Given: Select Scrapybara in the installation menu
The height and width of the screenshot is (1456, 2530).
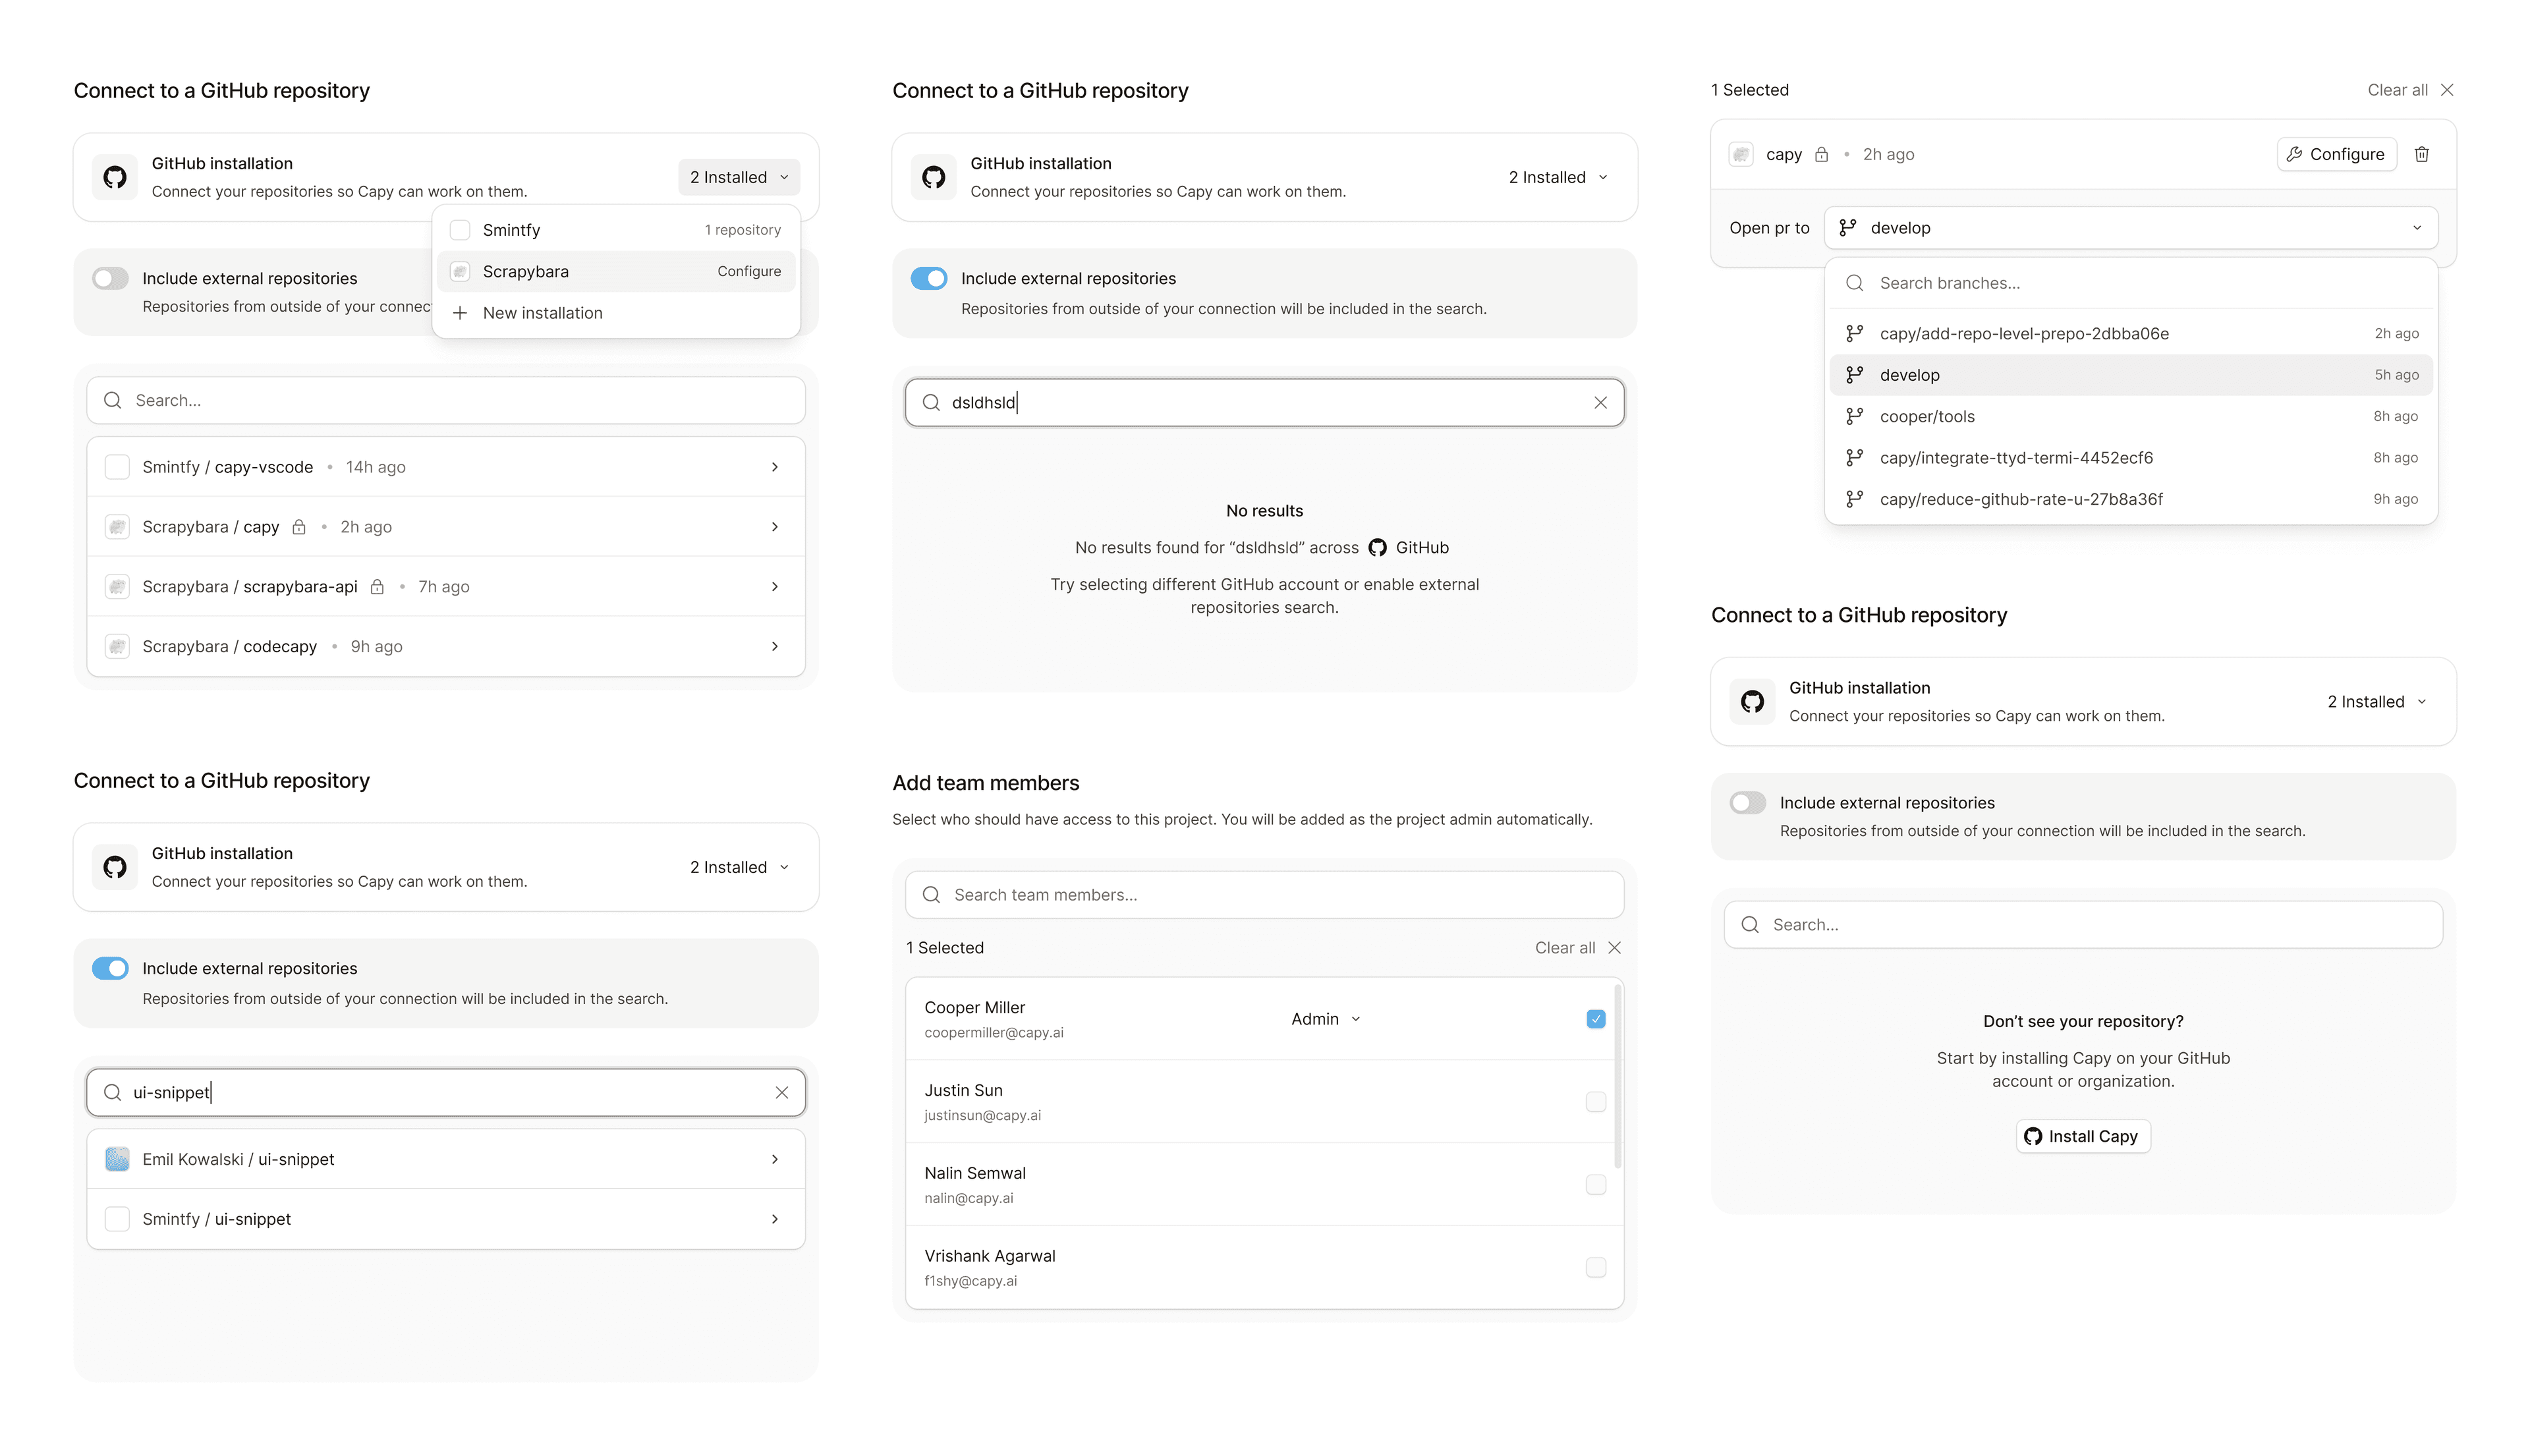Looking at the screenshot, I should [616, 271].
